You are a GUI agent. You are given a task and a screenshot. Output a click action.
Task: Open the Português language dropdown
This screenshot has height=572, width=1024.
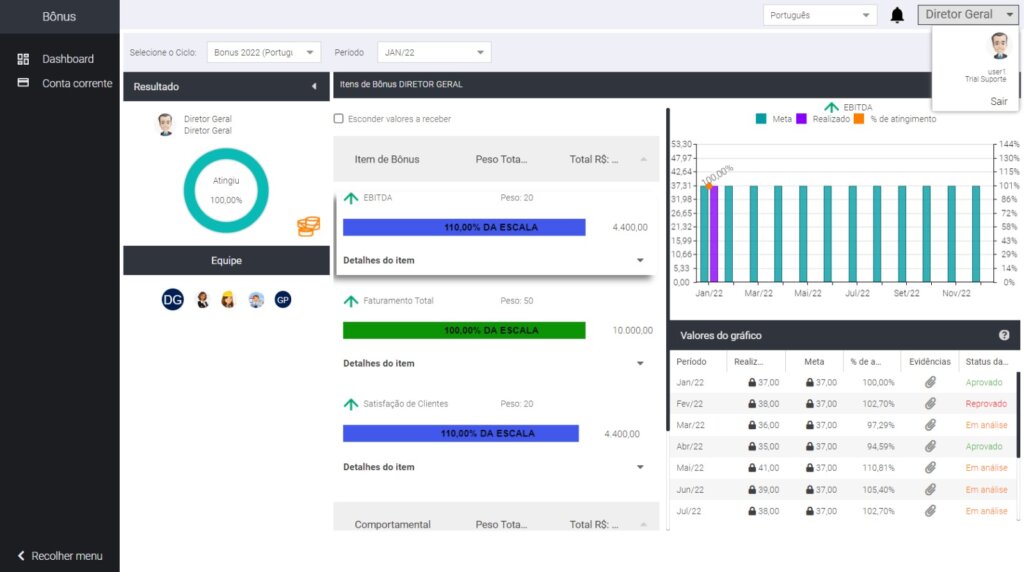tap(820, 15)
